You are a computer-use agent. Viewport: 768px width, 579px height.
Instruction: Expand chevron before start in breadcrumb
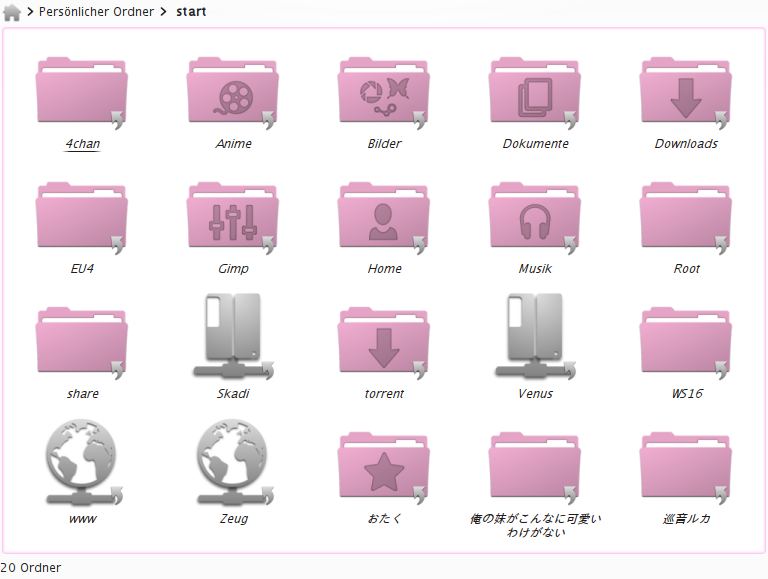(164, 12)
